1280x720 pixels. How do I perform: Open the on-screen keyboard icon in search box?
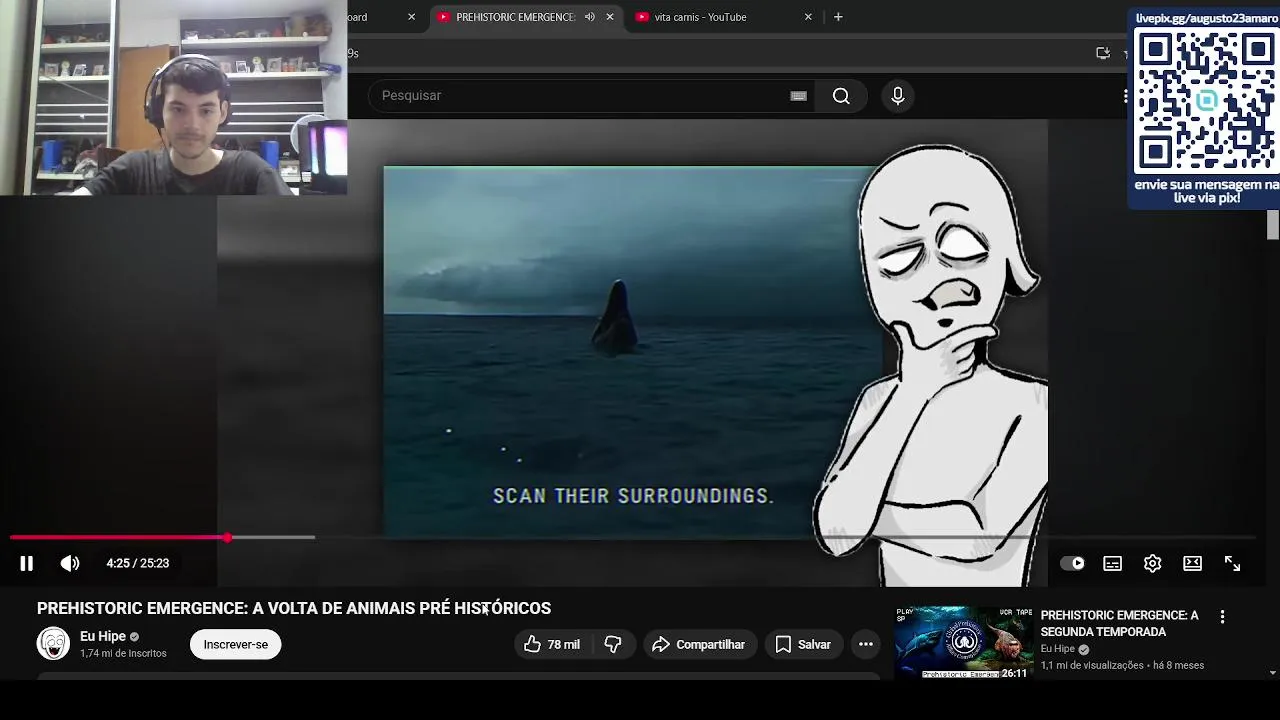tap(798, 96)
